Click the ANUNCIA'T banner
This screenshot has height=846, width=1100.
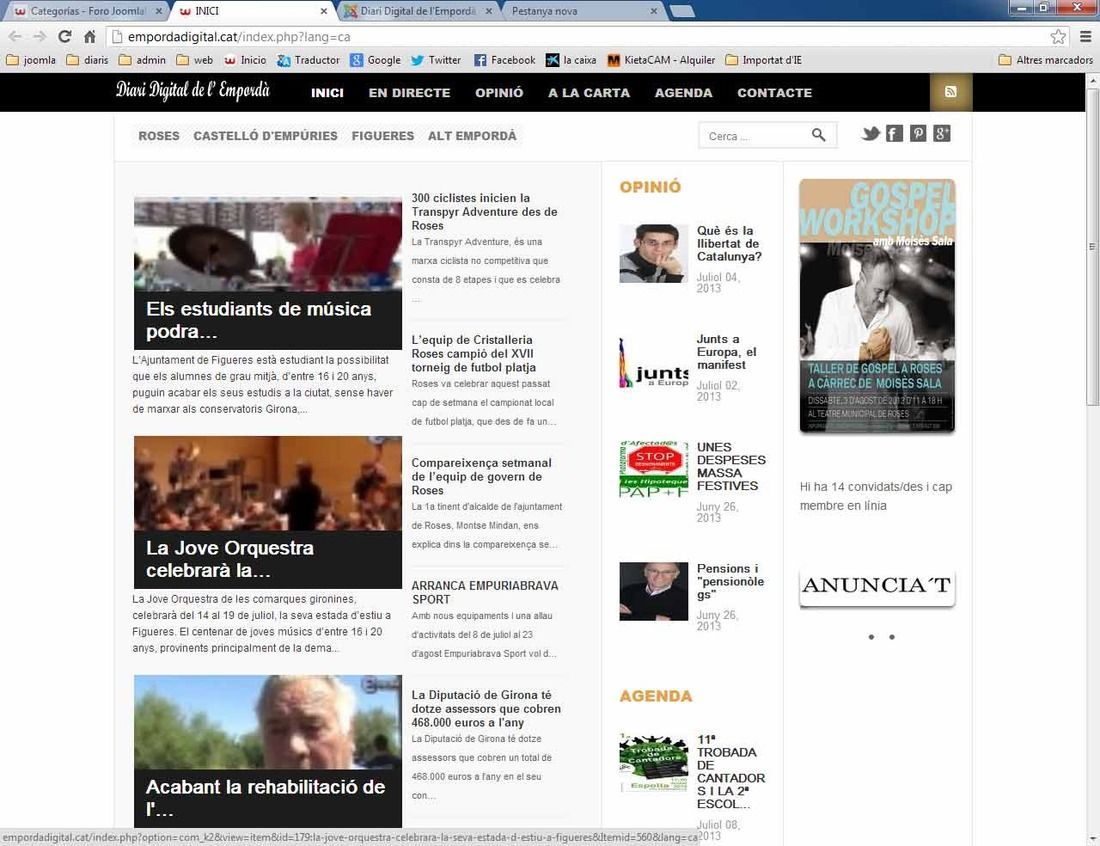877,586
